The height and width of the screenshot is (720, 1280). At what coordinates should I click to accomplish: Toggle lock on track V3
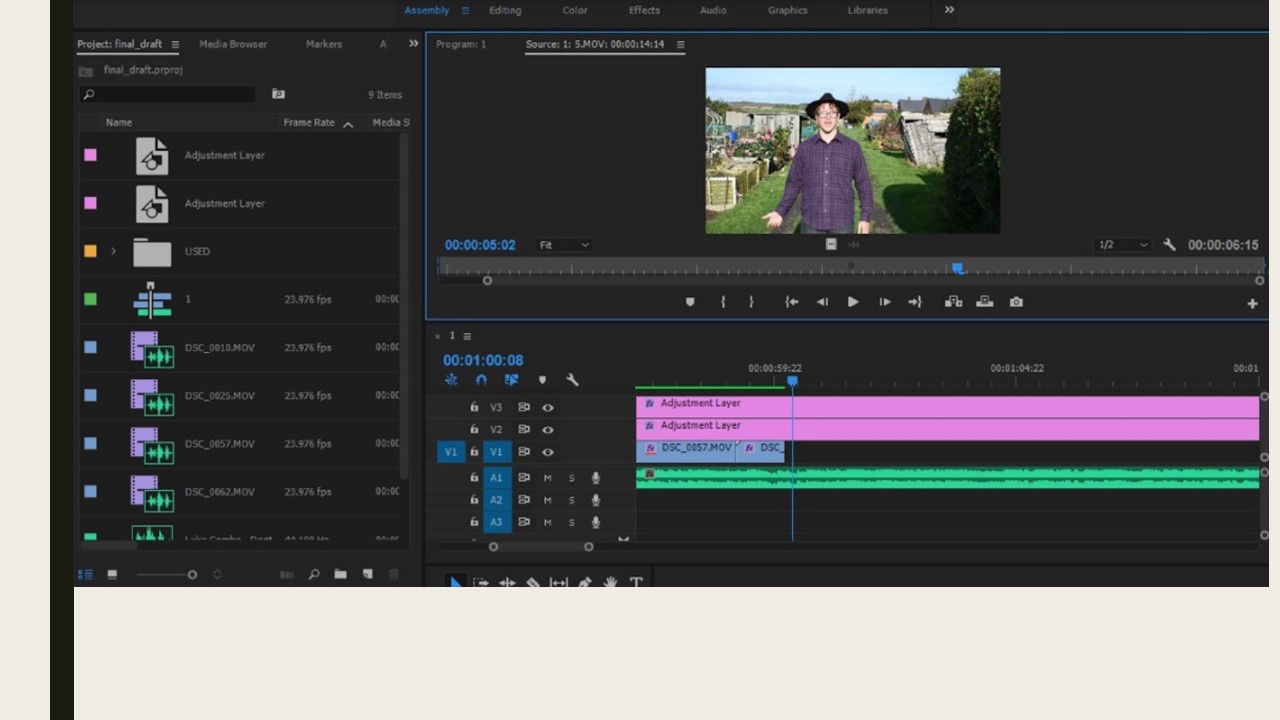pos(474,408)
